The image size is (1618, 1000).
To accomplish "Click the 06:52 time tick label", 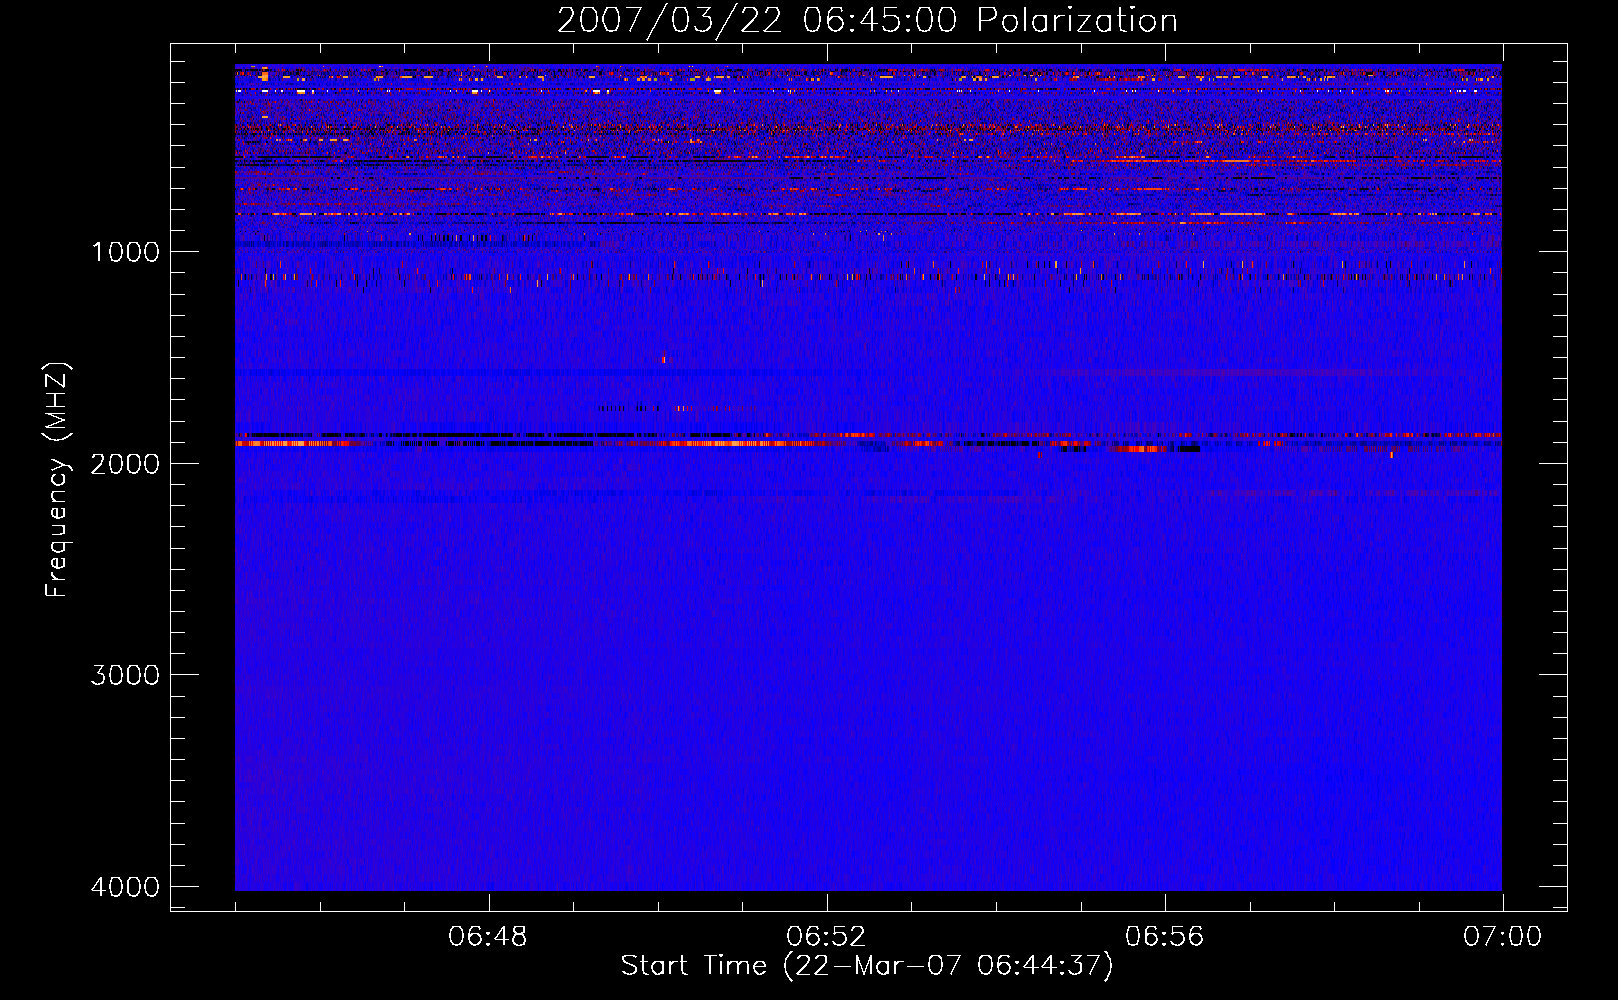I will point(826,937).
